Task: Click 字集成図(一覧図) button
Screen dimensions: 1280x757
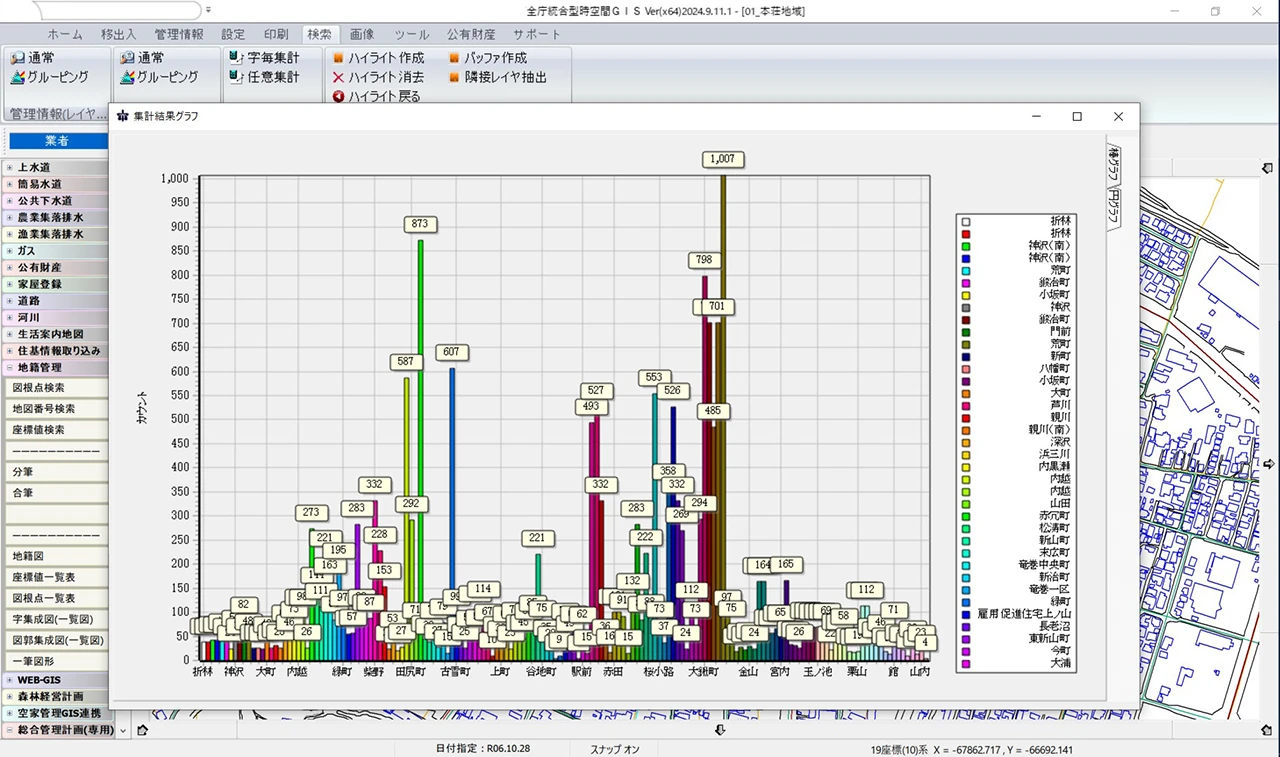Action: coord(57,619)
